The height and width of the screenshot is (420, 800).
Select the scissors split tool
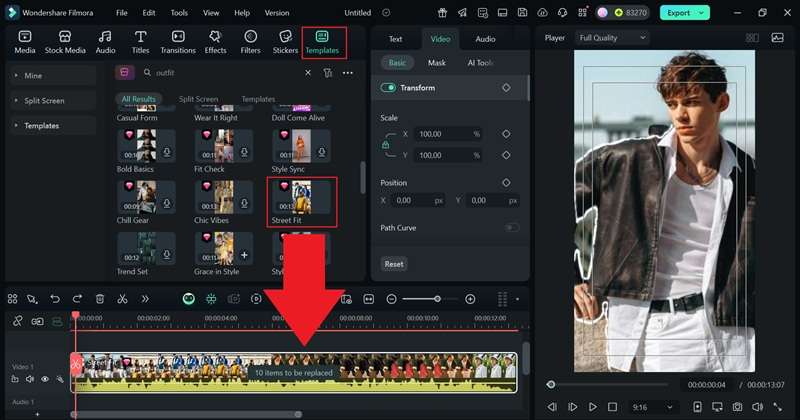(x=122, y=299)
